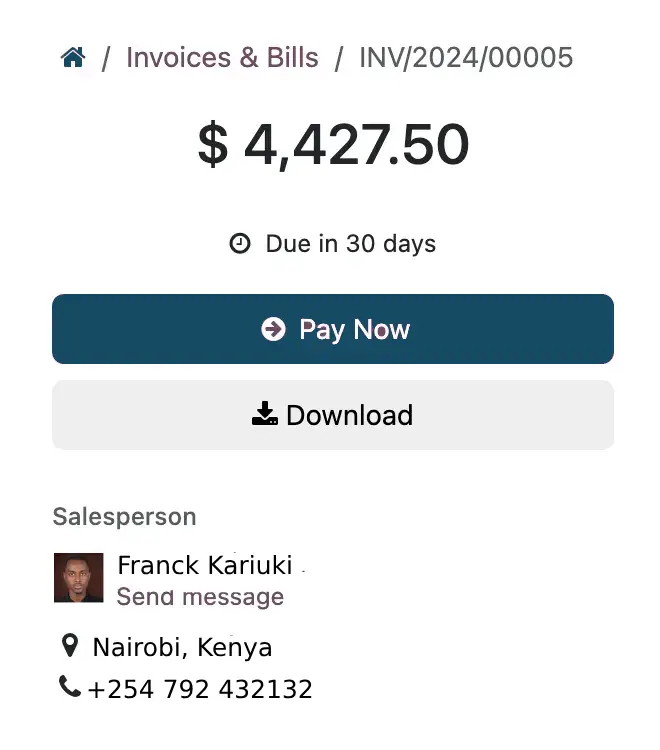
Task: Click the clock icon beside due date
Action: click(x=240, y=243)
